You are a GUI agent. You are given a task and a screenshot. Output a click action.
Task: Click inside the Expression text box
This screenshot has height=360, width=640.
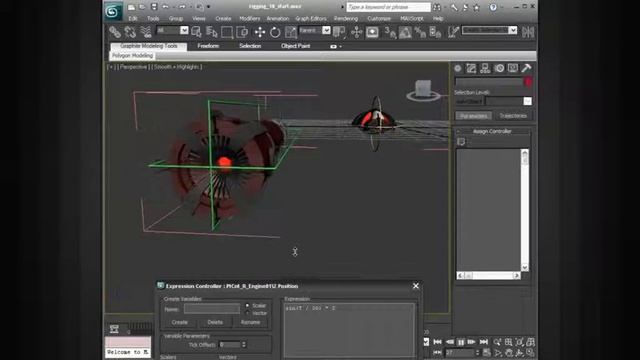(x=349, y=331)
